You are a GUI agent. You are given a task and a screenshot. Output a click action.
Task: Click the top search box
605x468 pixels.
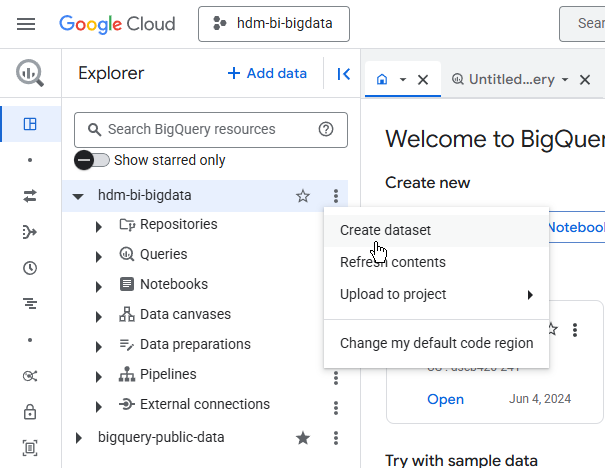pos(582,24)
